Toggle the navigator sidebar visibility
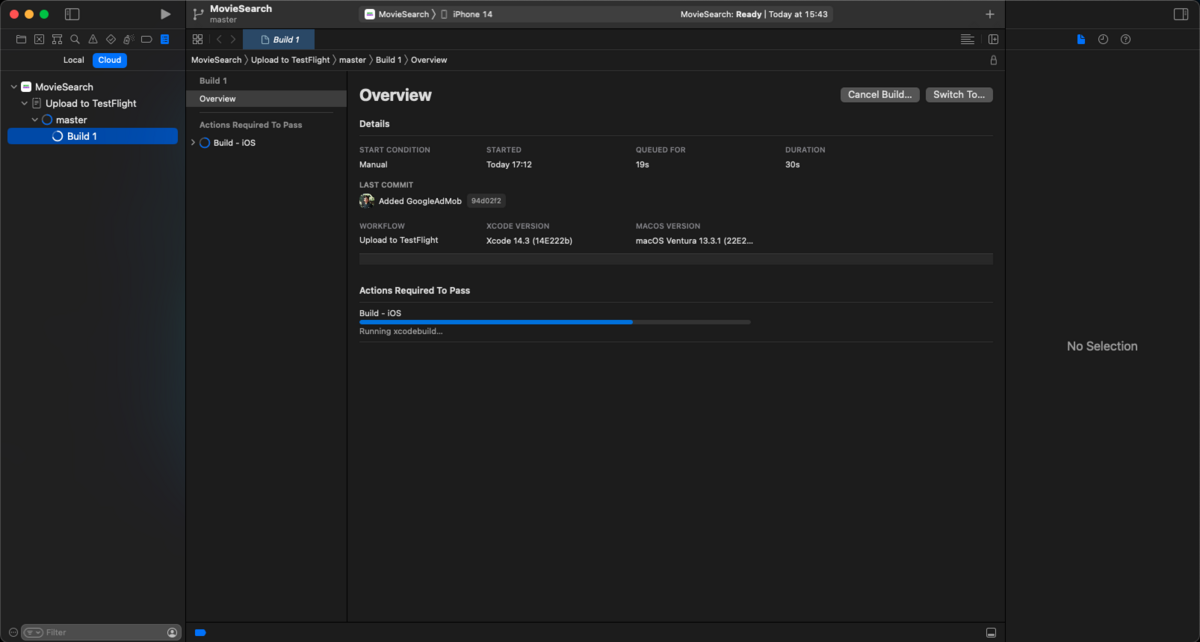The height and width of the screenshot is (642, 1200). [x=72, y=14]
